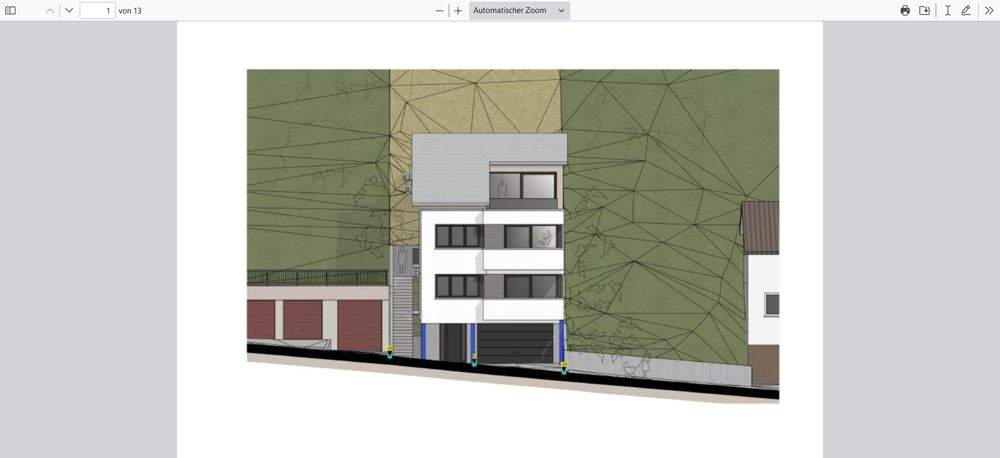Activate the text annotation tool
The width and height of the screenshot is (1000, 458).
coord(947,10)
